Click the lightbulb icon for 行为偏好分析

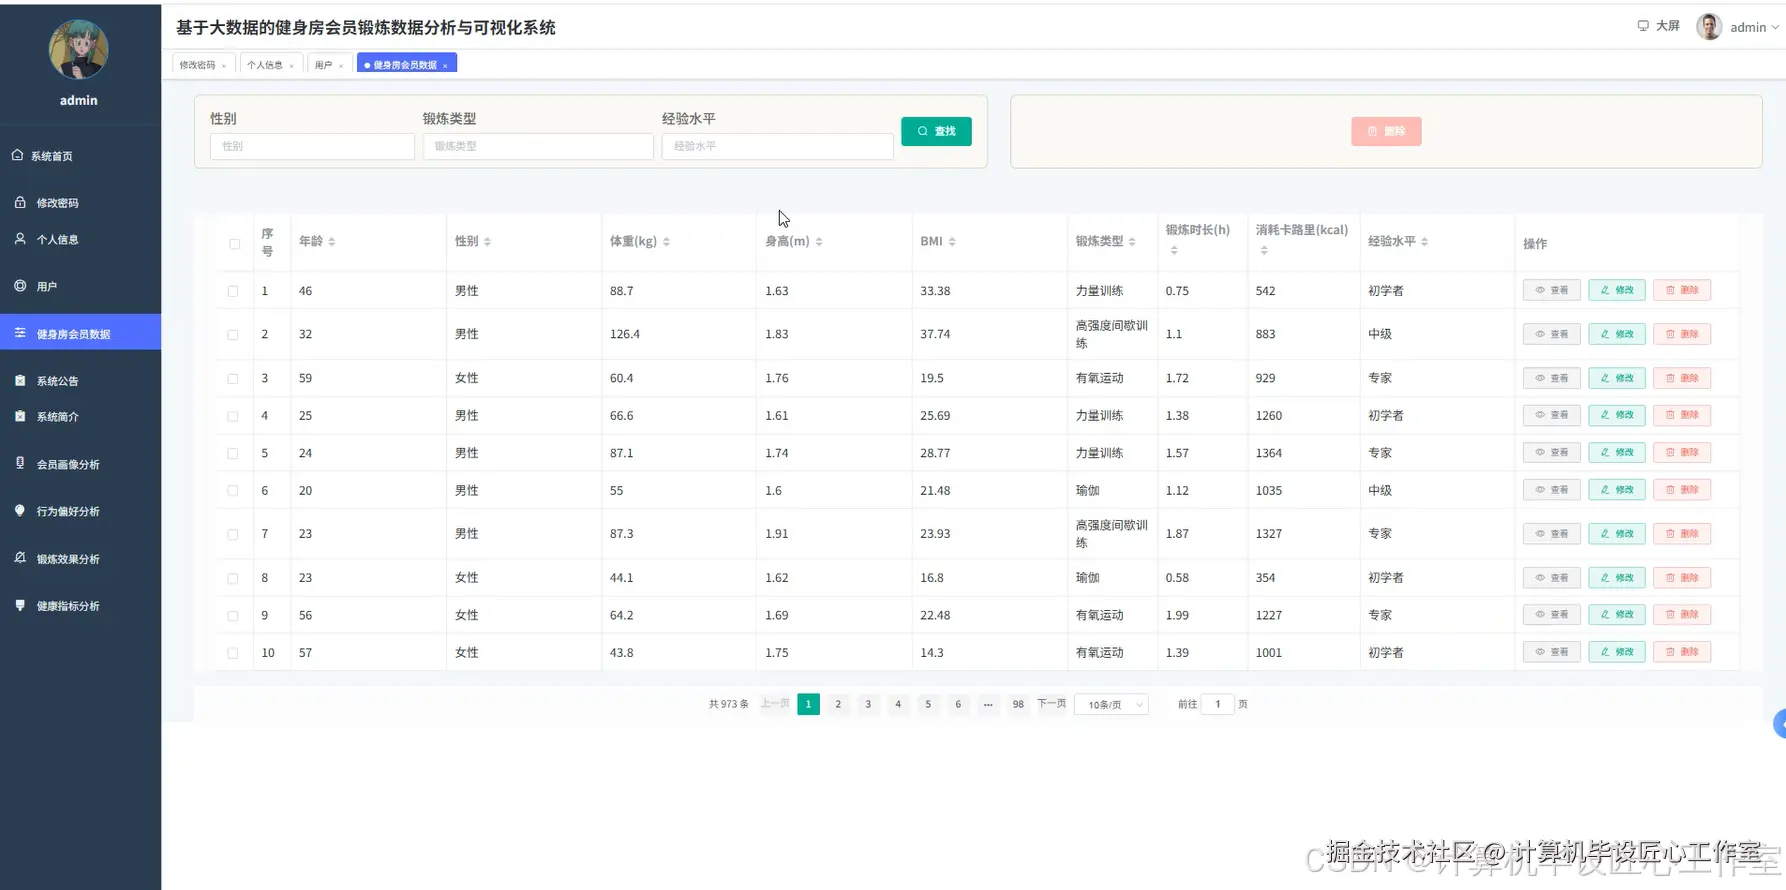click(20, 510)
